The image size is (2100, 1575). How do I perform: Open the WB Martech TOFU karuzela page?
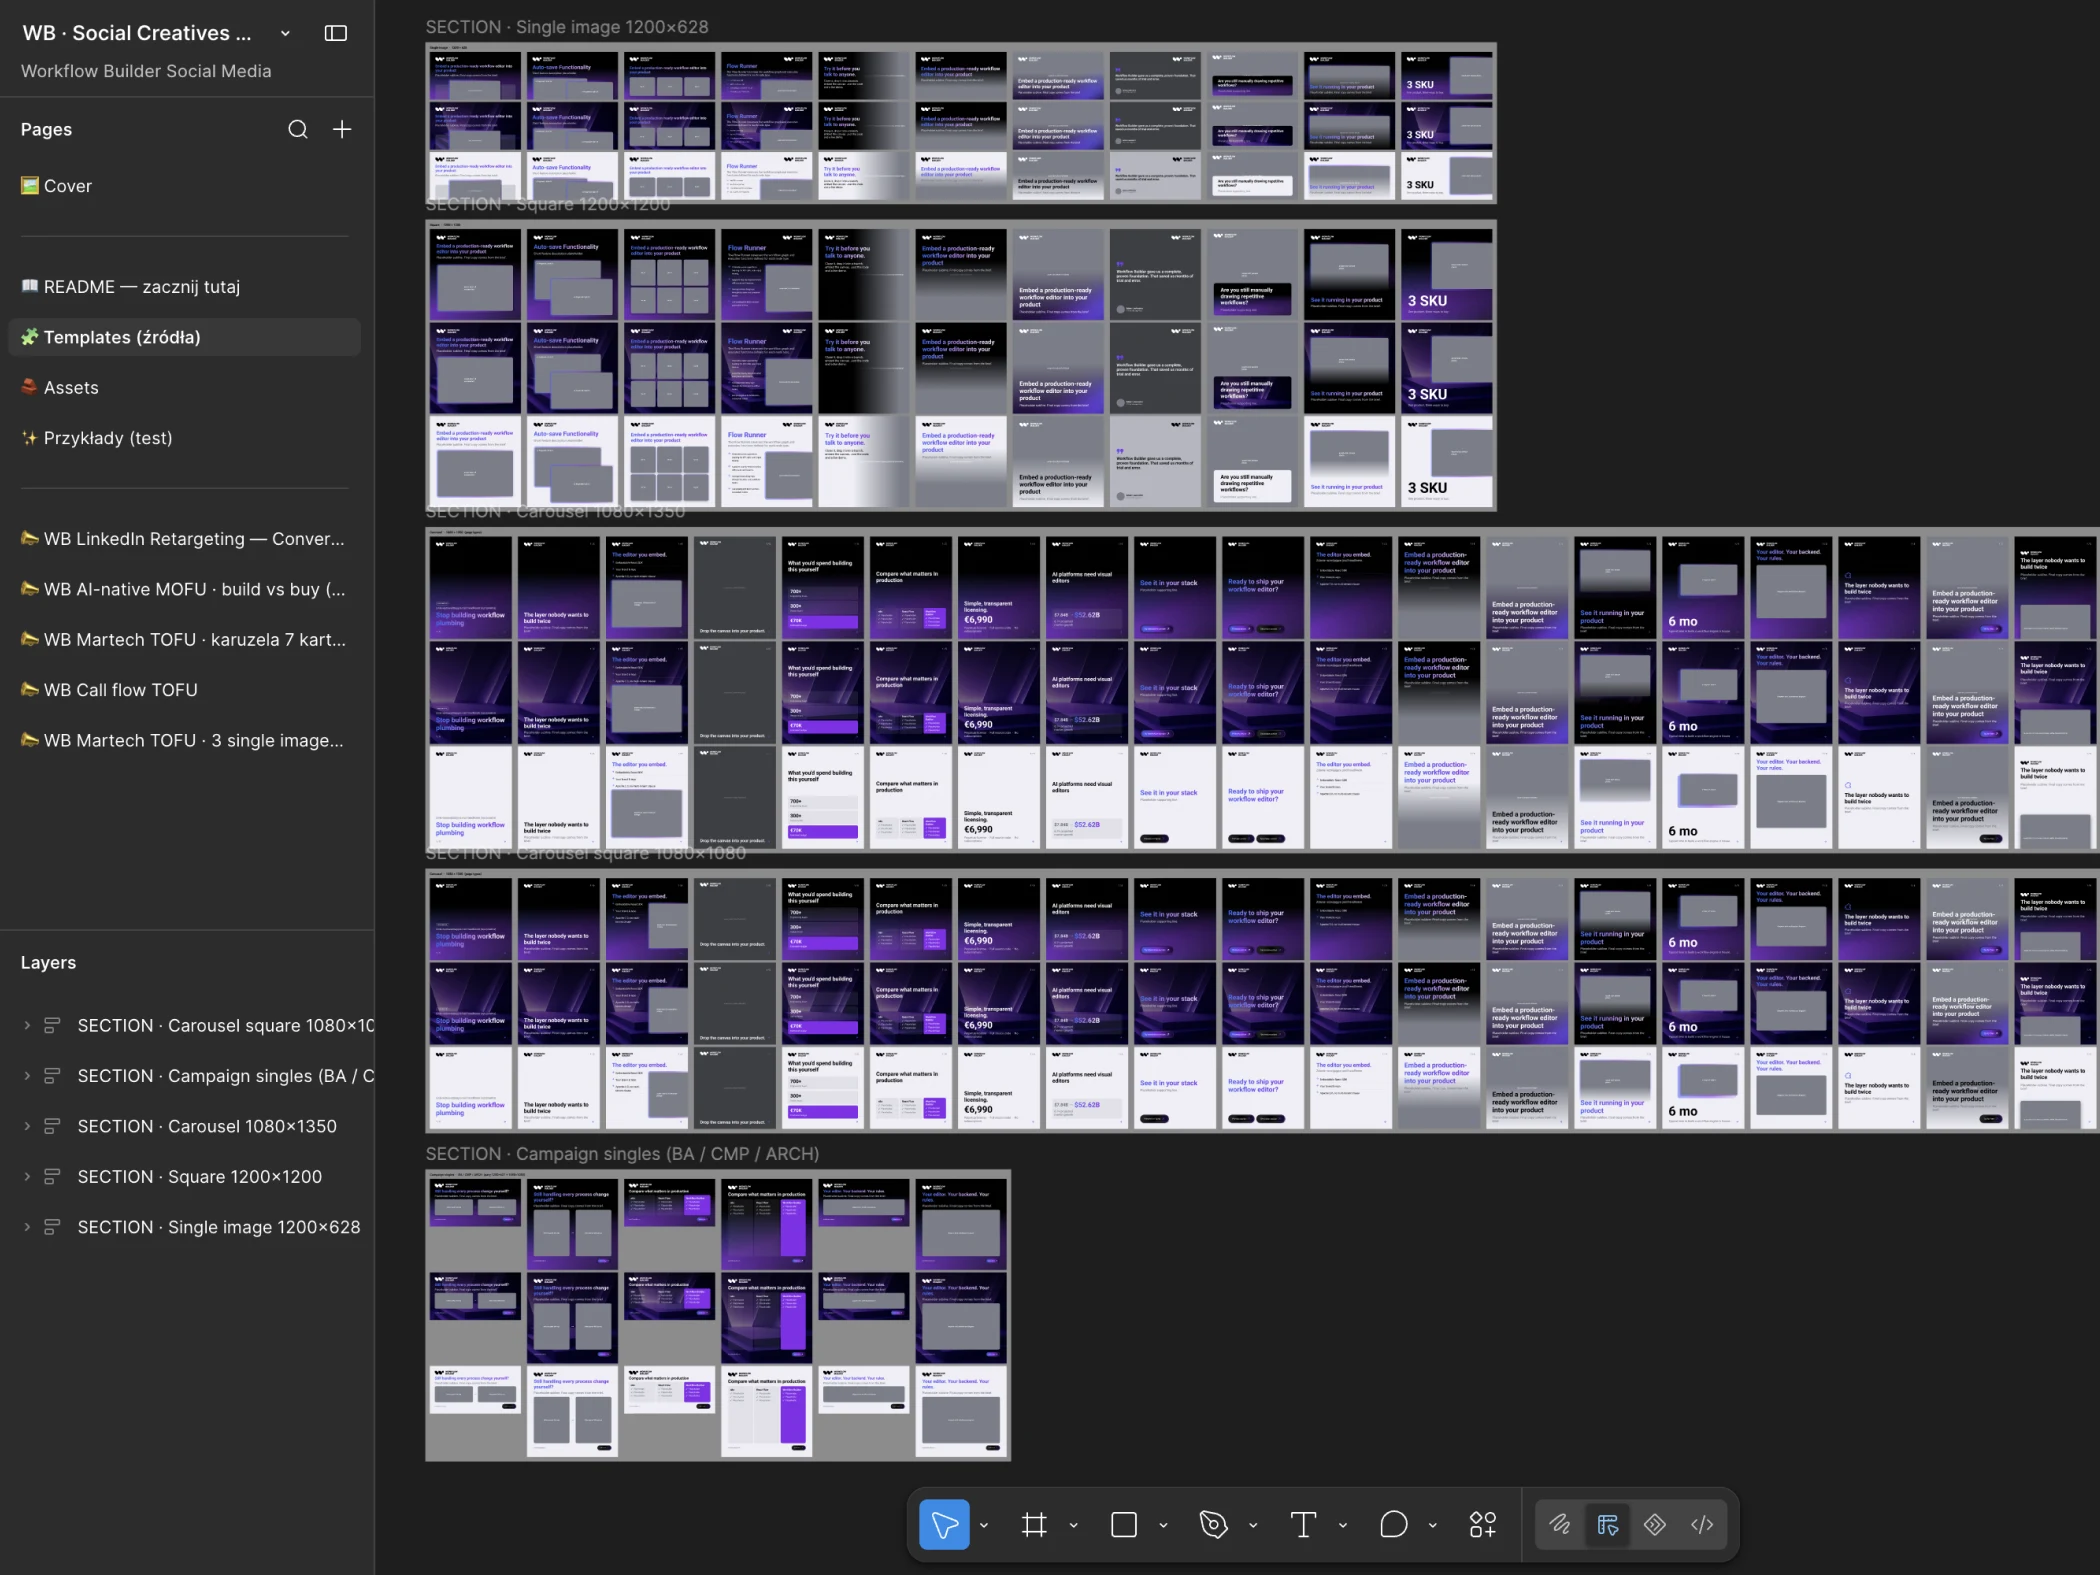(184, 640)
